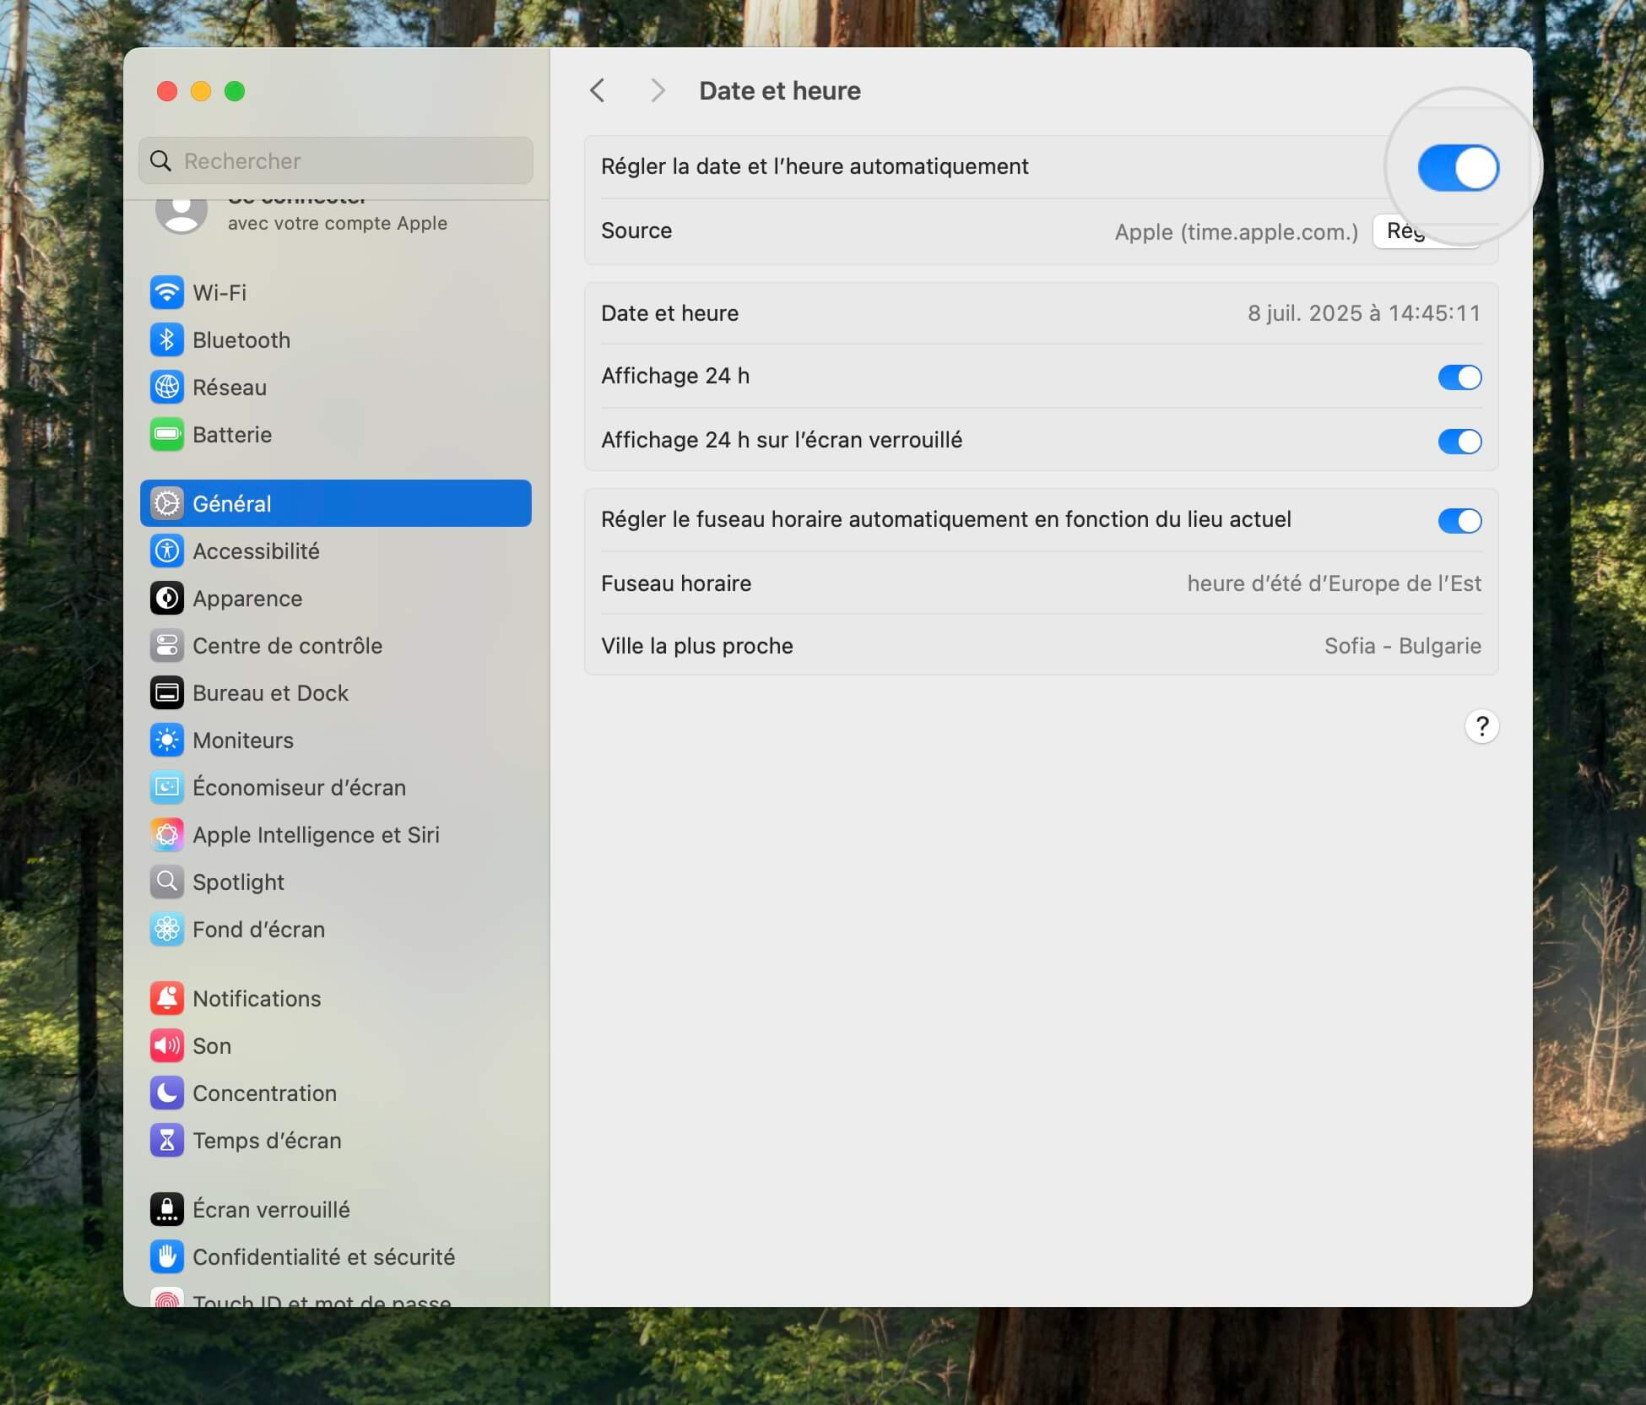Click 'Sofia - Bulgarie' nearest city value

[x=1403, y=646]
